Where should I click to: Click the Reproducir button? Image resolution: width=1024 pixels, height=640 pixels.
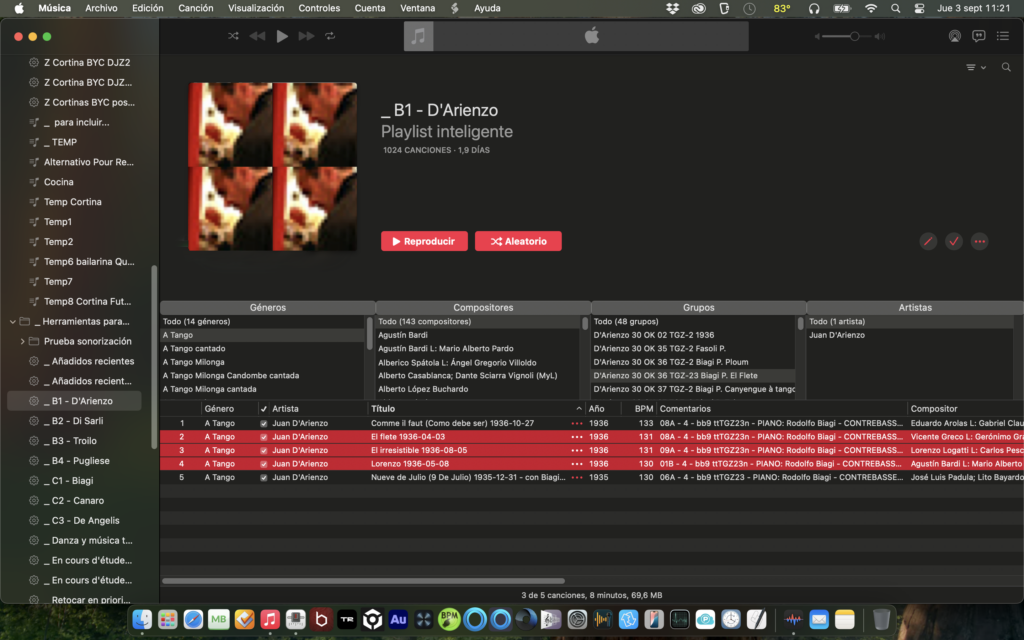tap(424, 241)
